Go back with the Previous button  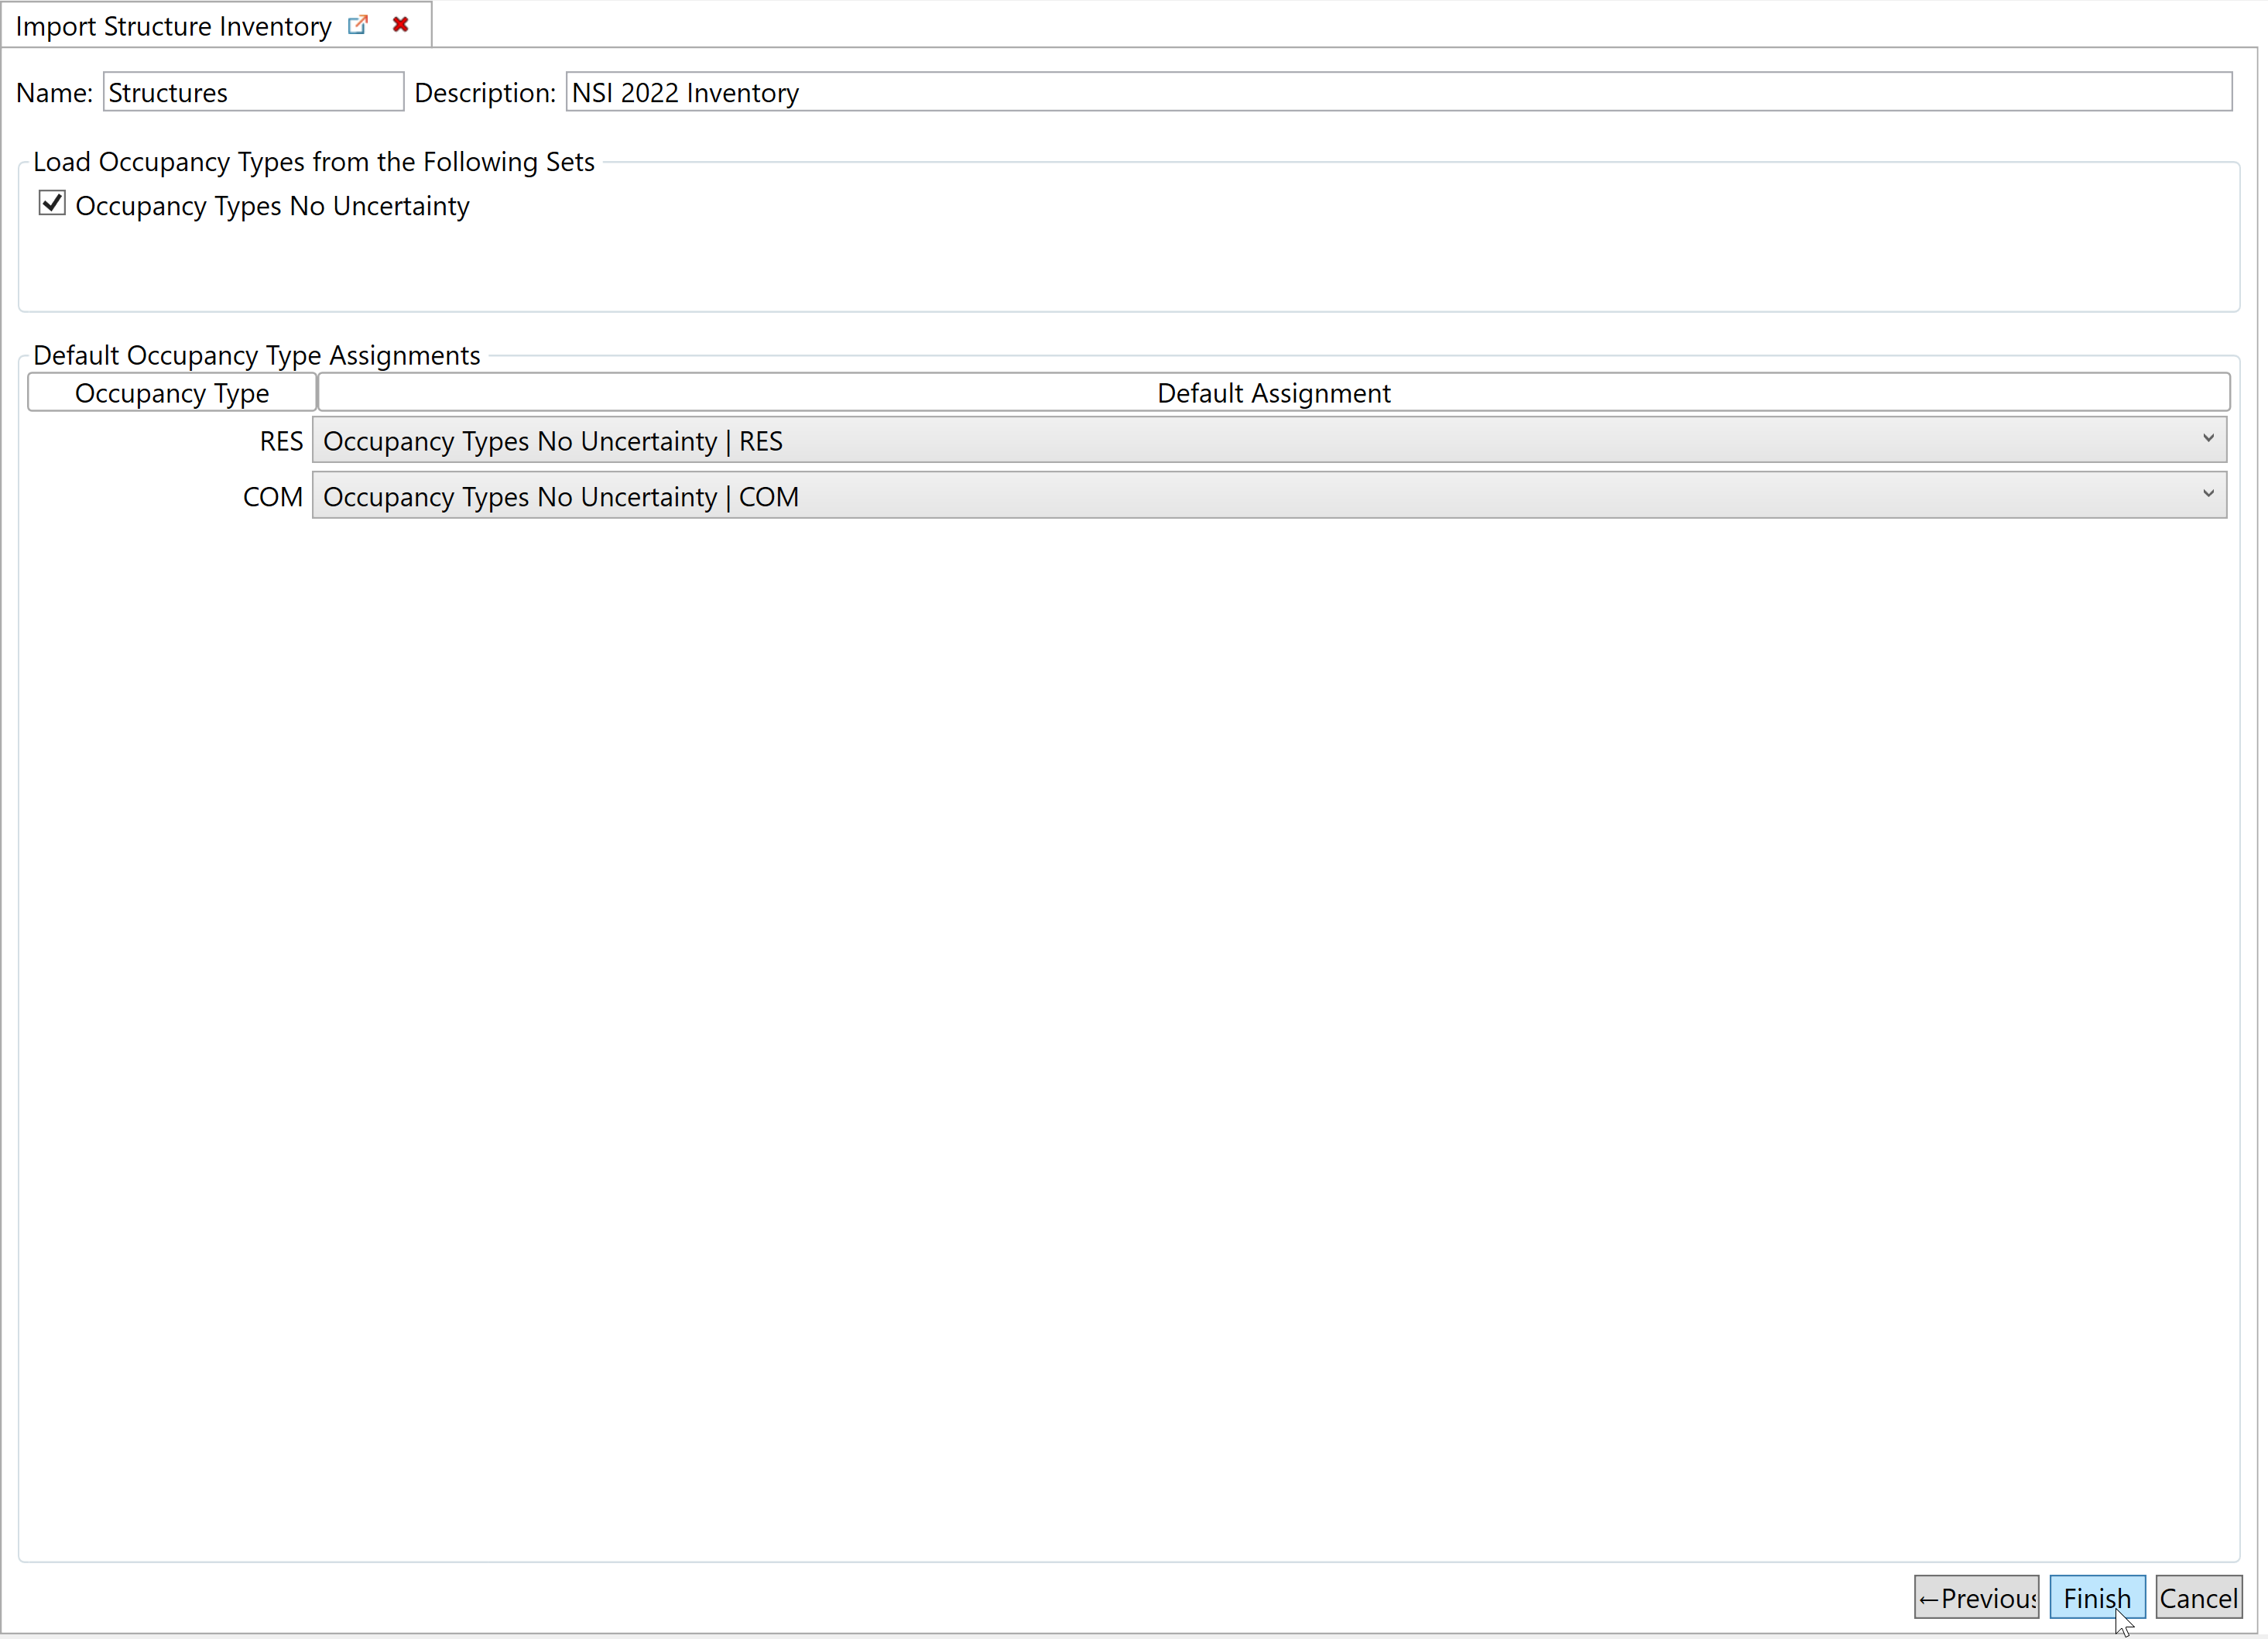[1975, 1598]
